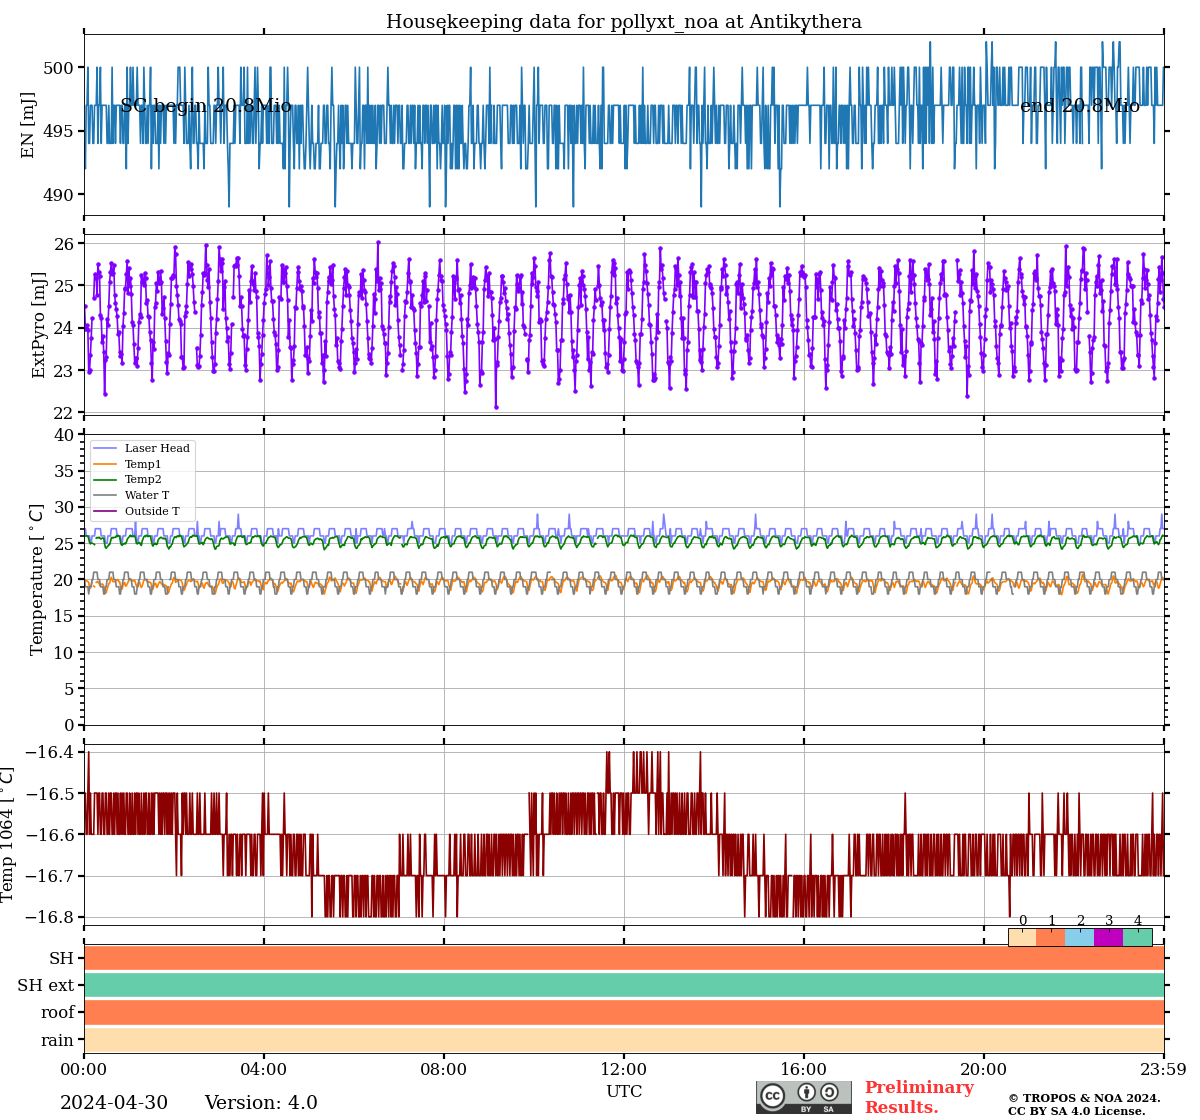Click the 23:59 time tick label
Image resolution: width=1200 pixels, height=1120 pixels.
click(1163, 1069)
